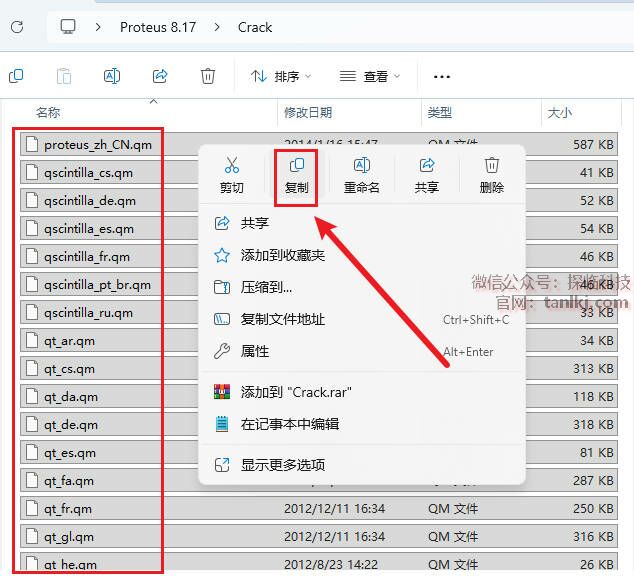Click the file icon of qt_da.qm

pos(32,396)
